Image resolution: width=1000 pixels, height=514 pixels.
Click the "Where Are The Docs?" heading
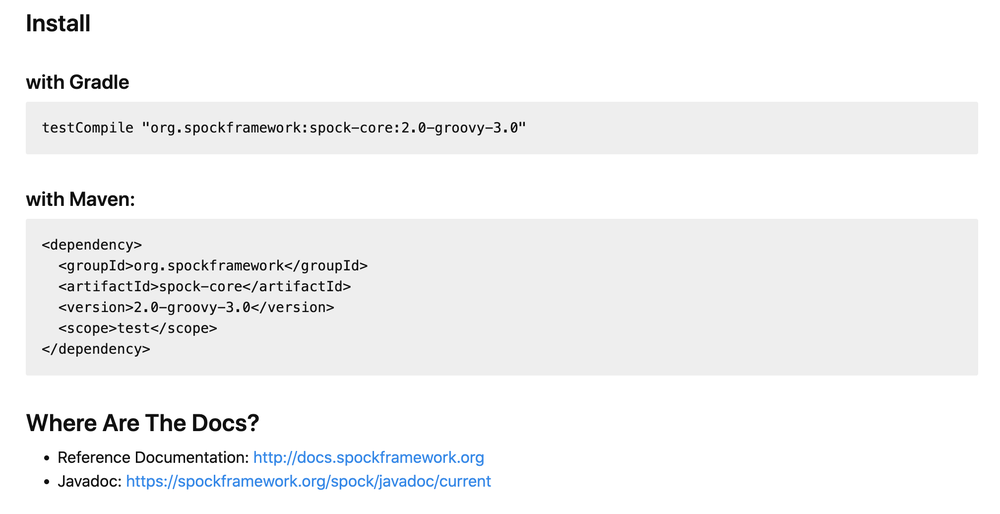click(142, 423)
